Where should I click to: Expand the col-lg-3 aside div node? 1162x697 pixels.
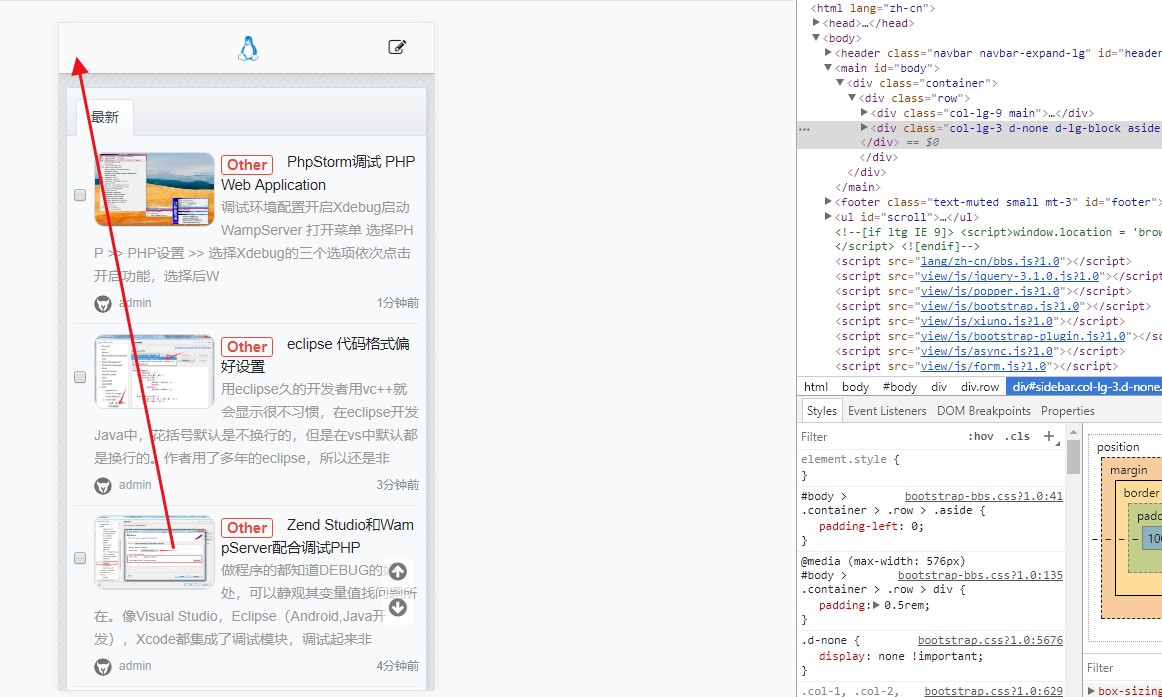[x=864, y=127]
